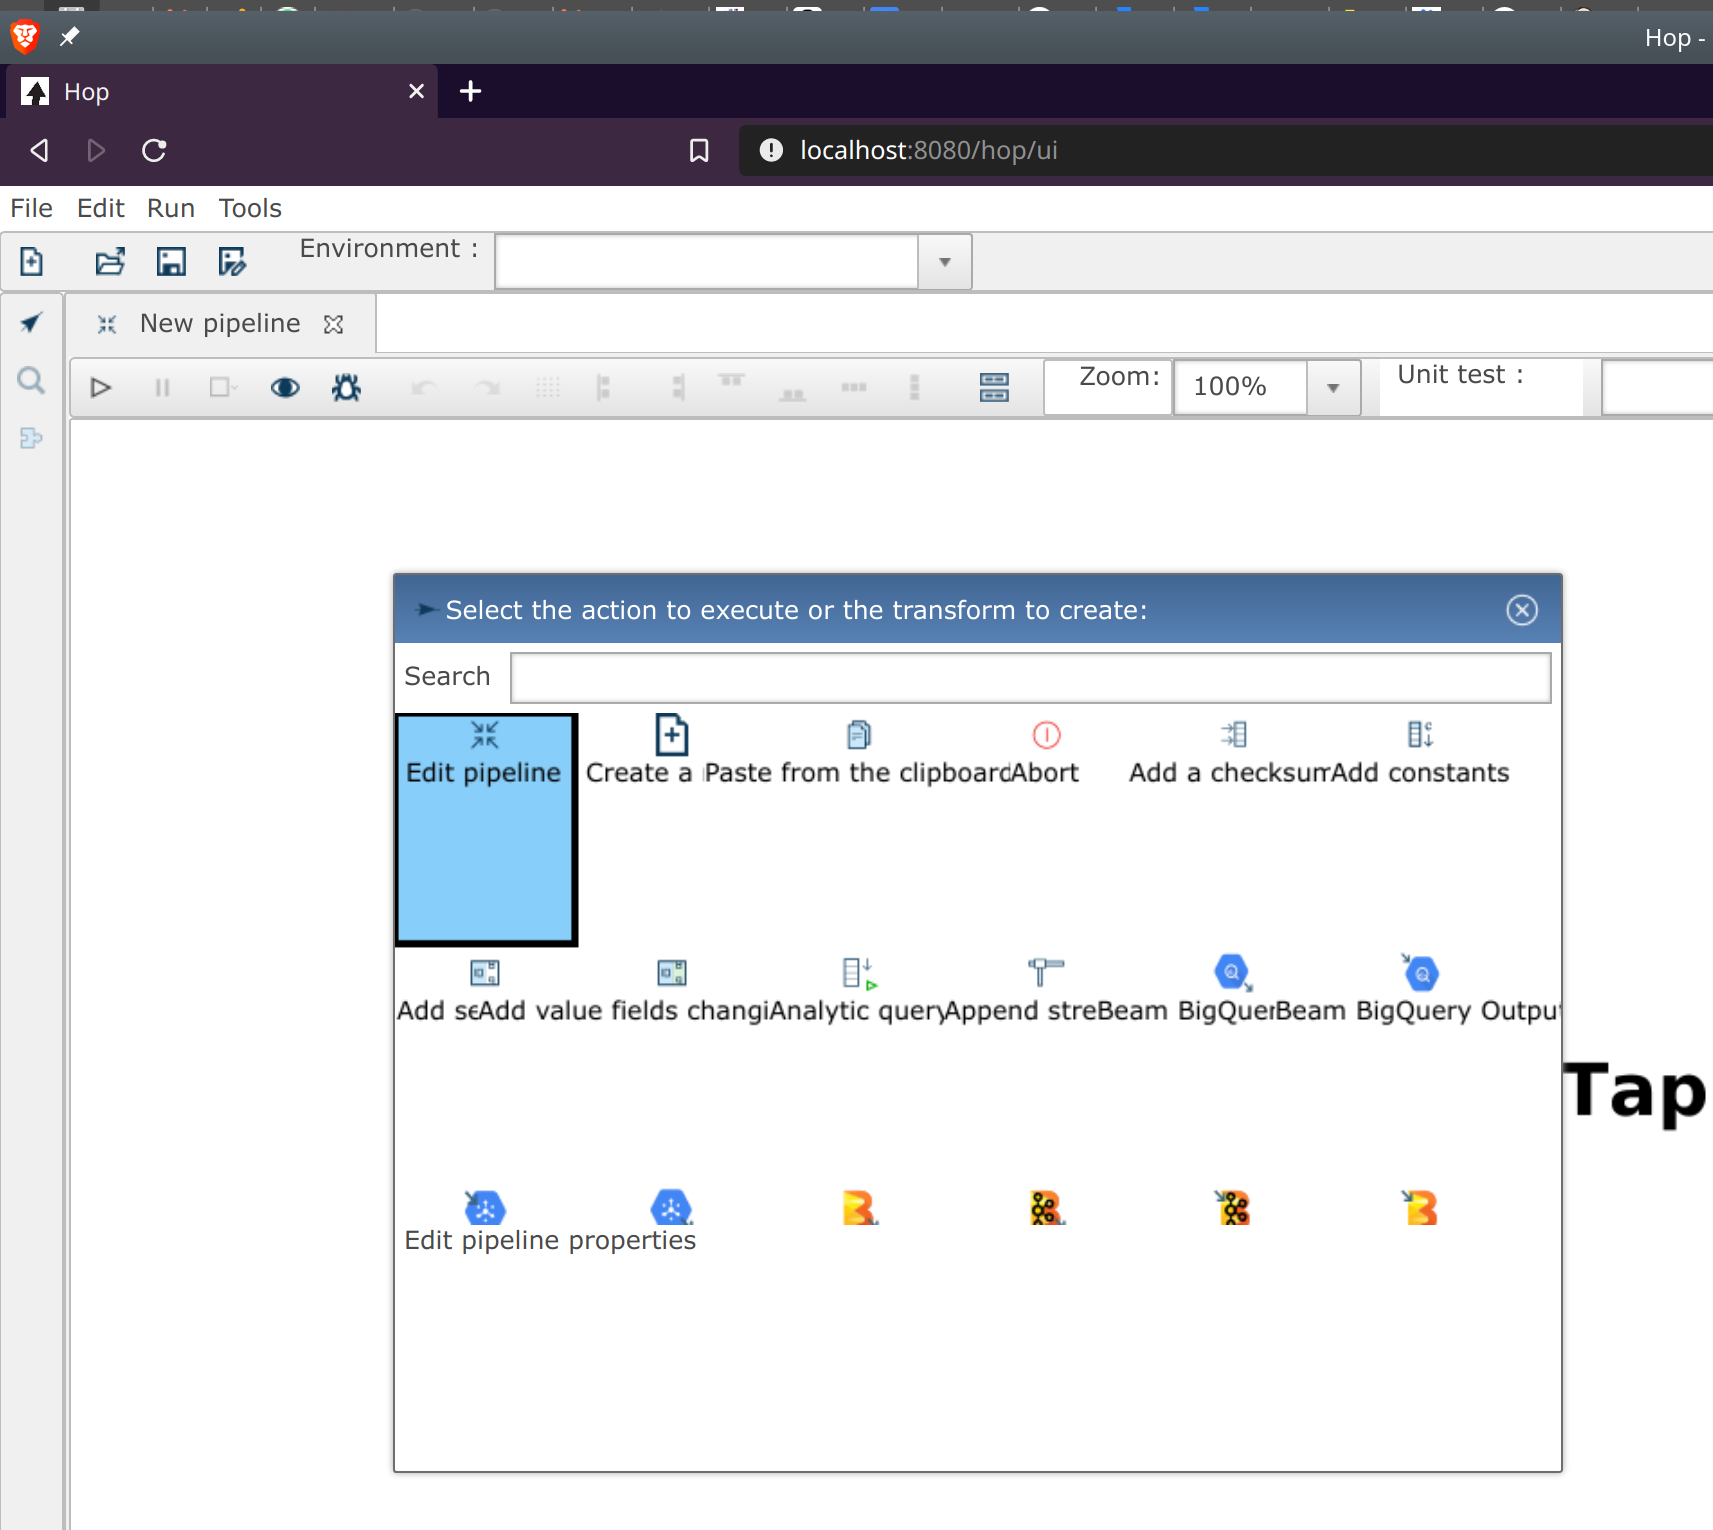Screen dimensions: 1713x1530
Task: Click the Search input field in dialog
Action: [x=1030, y=678]
